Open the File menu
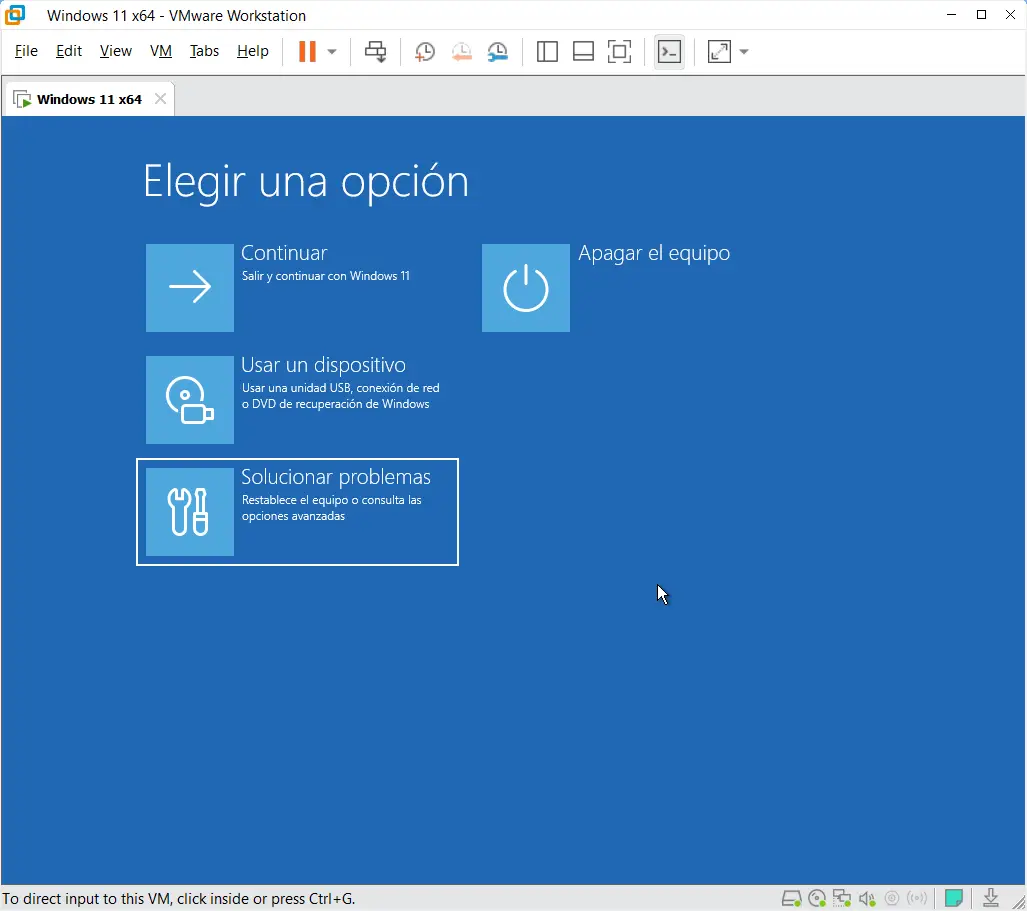This screenshot has width=1027, height=911. coord(26,51)
